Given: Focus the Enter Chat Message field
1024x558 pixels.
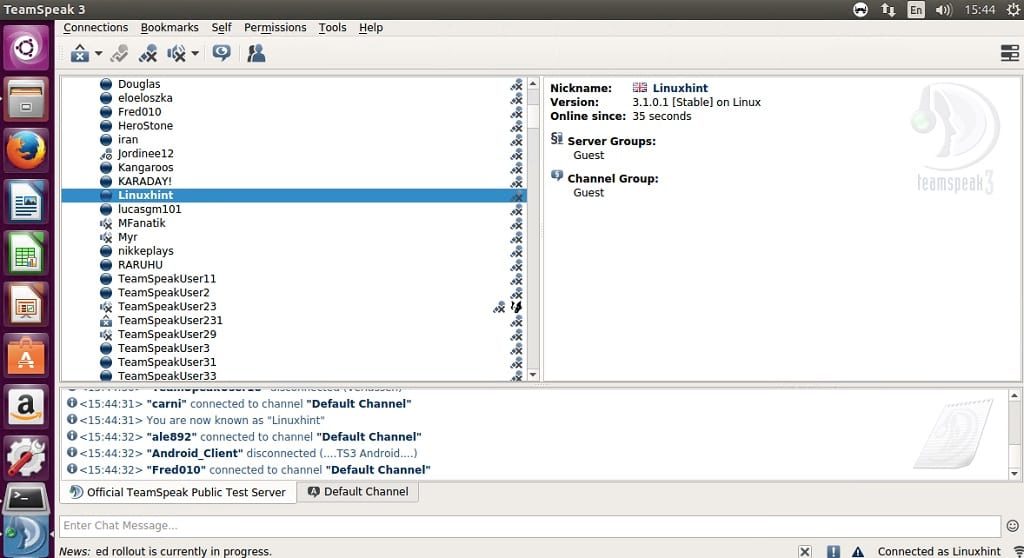Looking at the screenshot, I should [530, 525].
